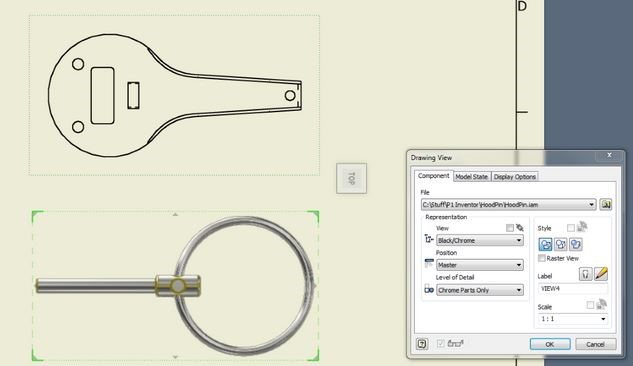Click the view representation icon beside Black/Chrome
The image size is (633, 366).
429,239
